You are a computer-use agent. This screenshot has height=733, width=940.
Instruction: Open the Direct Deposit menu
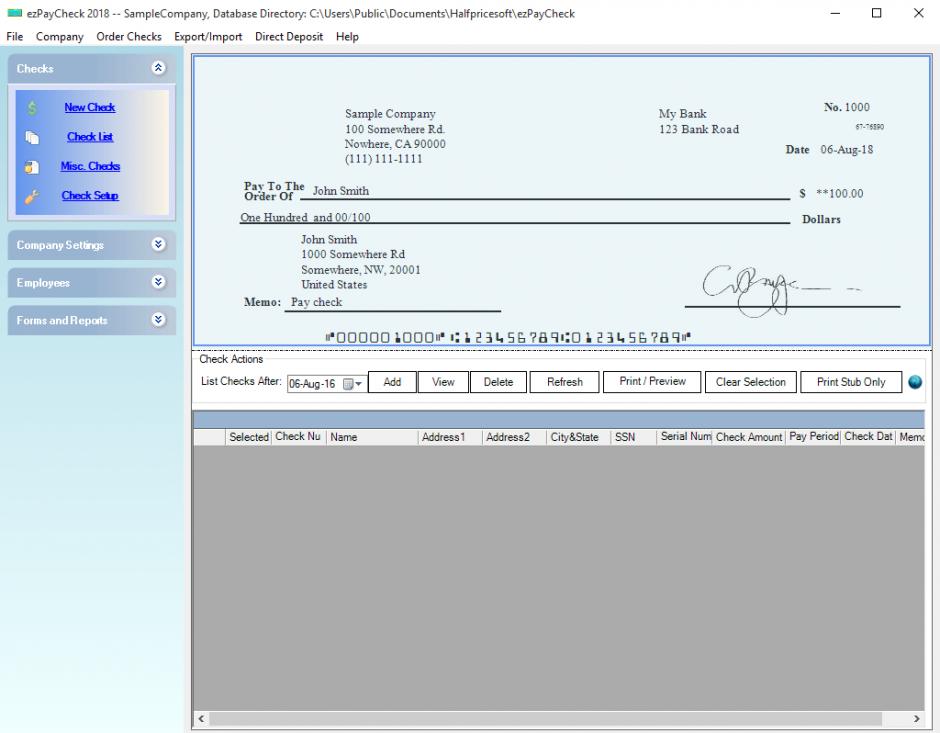[289, 37]
